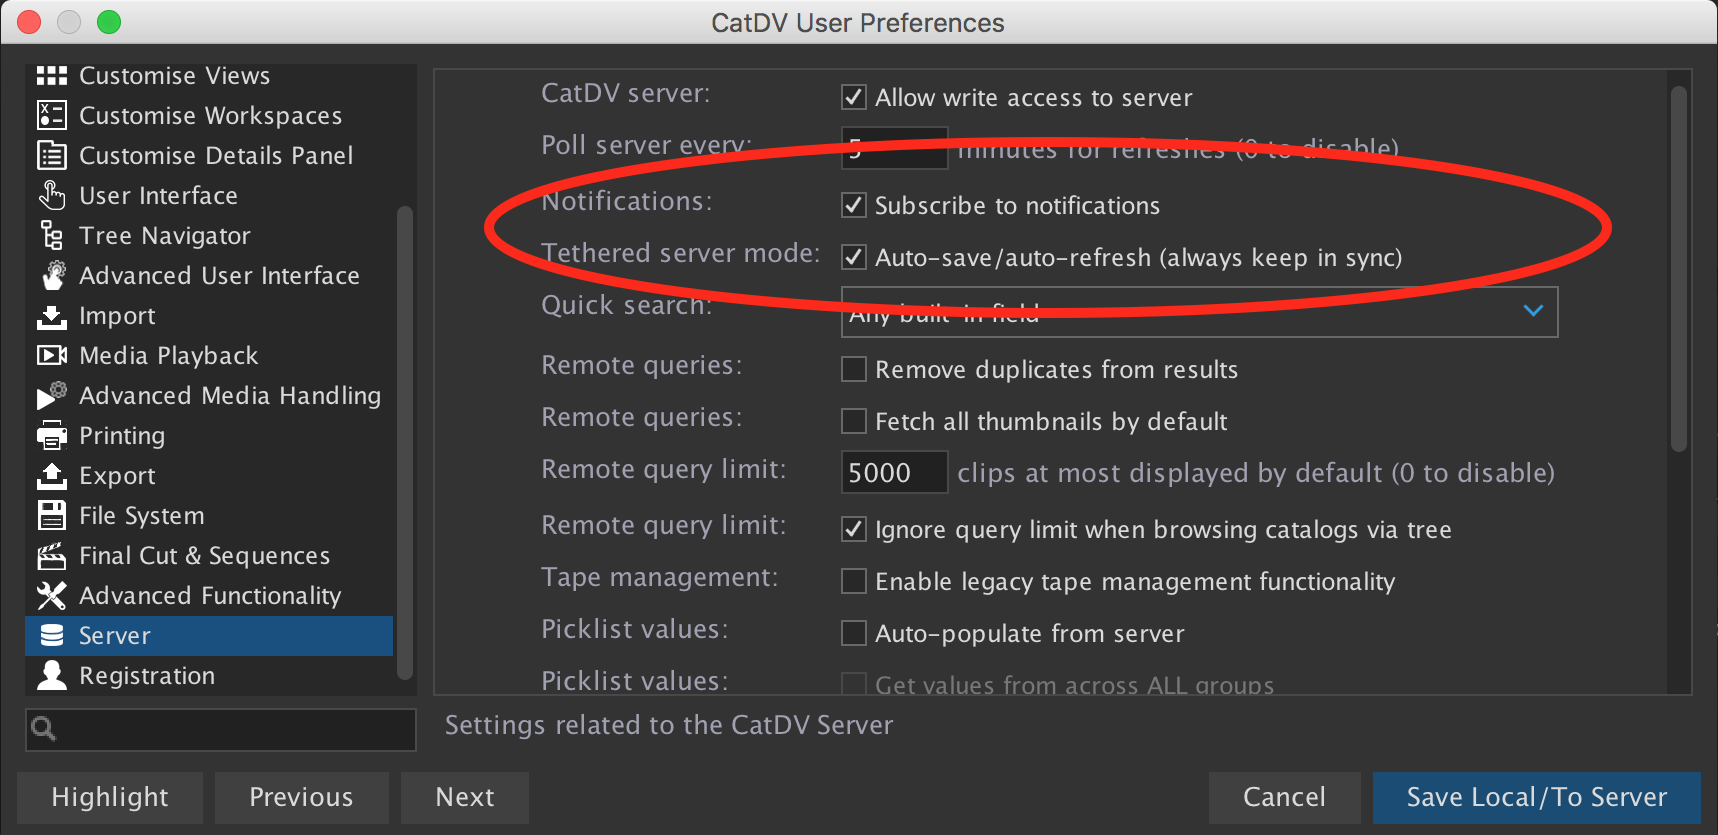Disable Allow write access to server

point(854,97)
